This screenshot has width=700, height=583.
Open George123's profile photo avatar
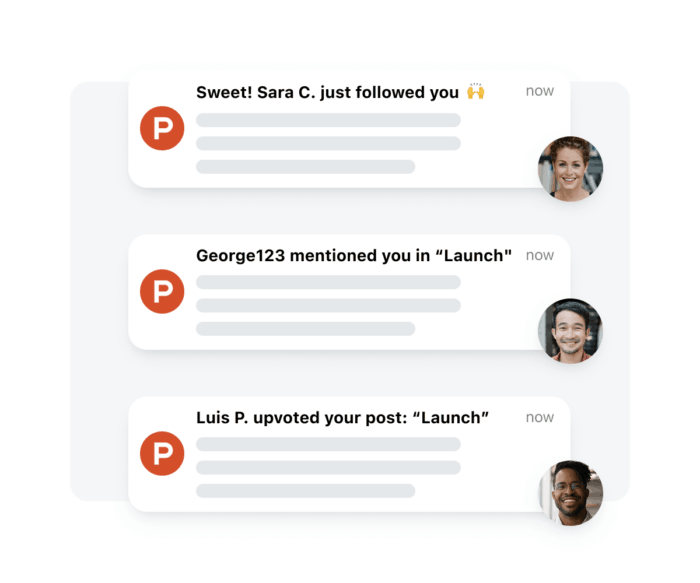pos(570,330)
